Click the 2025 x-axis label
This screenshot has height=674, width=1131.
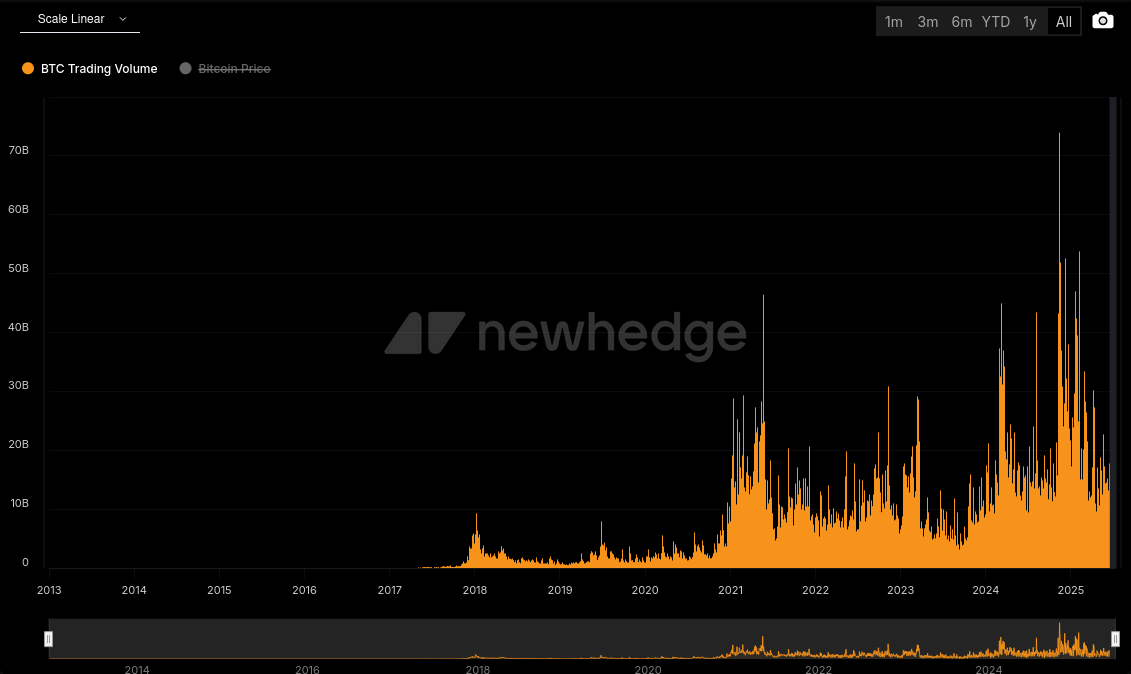pos(1071,590)
